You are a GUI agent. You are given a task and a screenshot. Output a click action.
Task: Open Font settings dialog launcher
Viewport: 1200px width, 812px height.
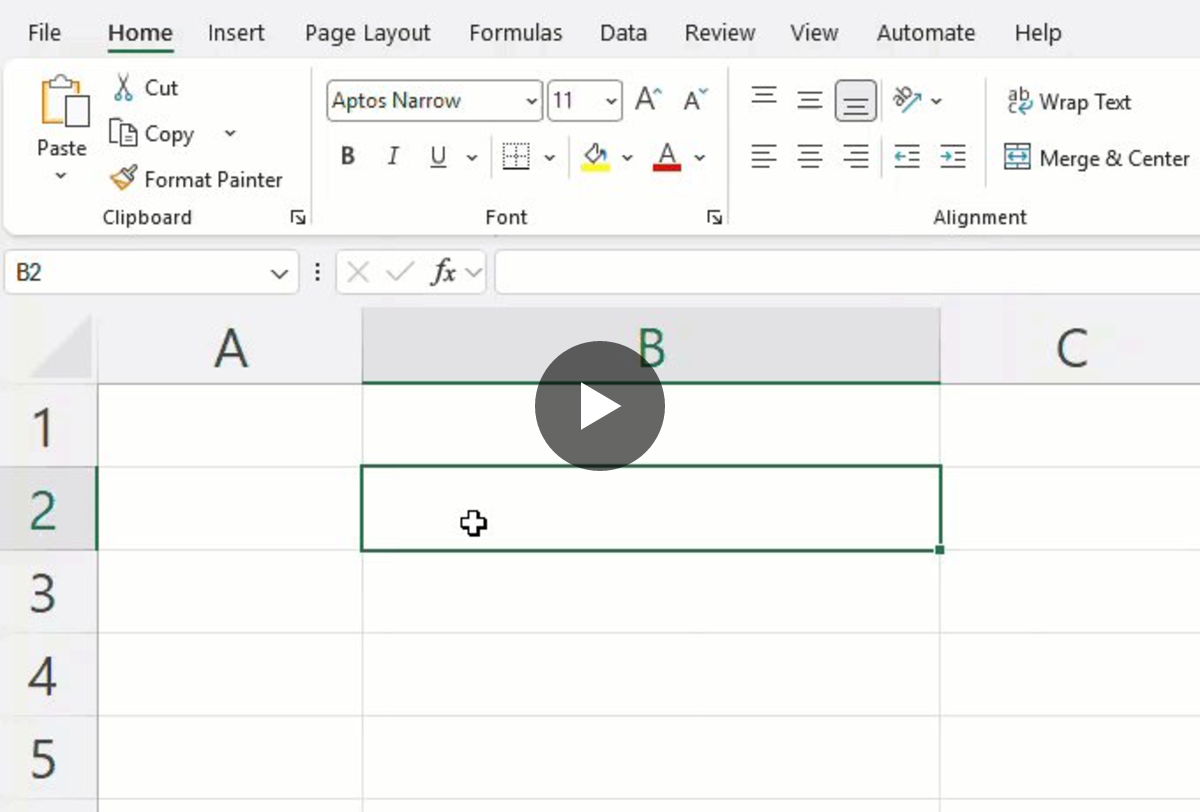point(714,217)
